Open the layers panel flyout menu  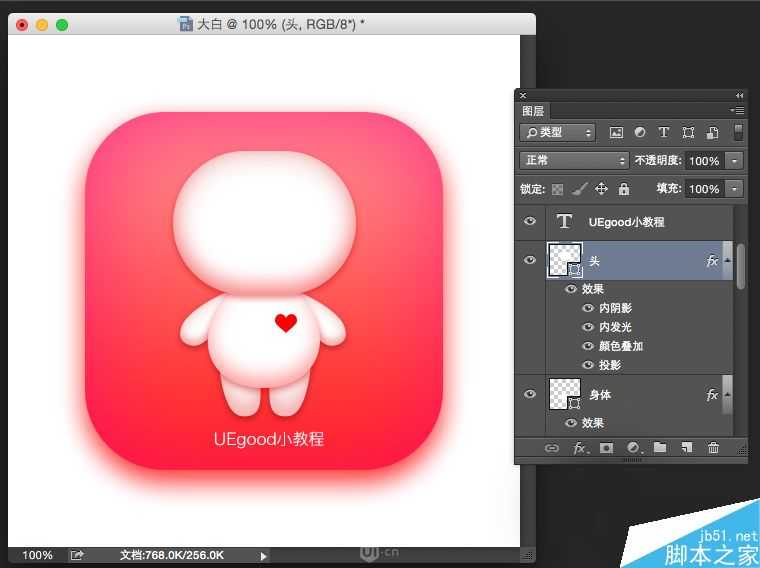click(x=738, y=110)
